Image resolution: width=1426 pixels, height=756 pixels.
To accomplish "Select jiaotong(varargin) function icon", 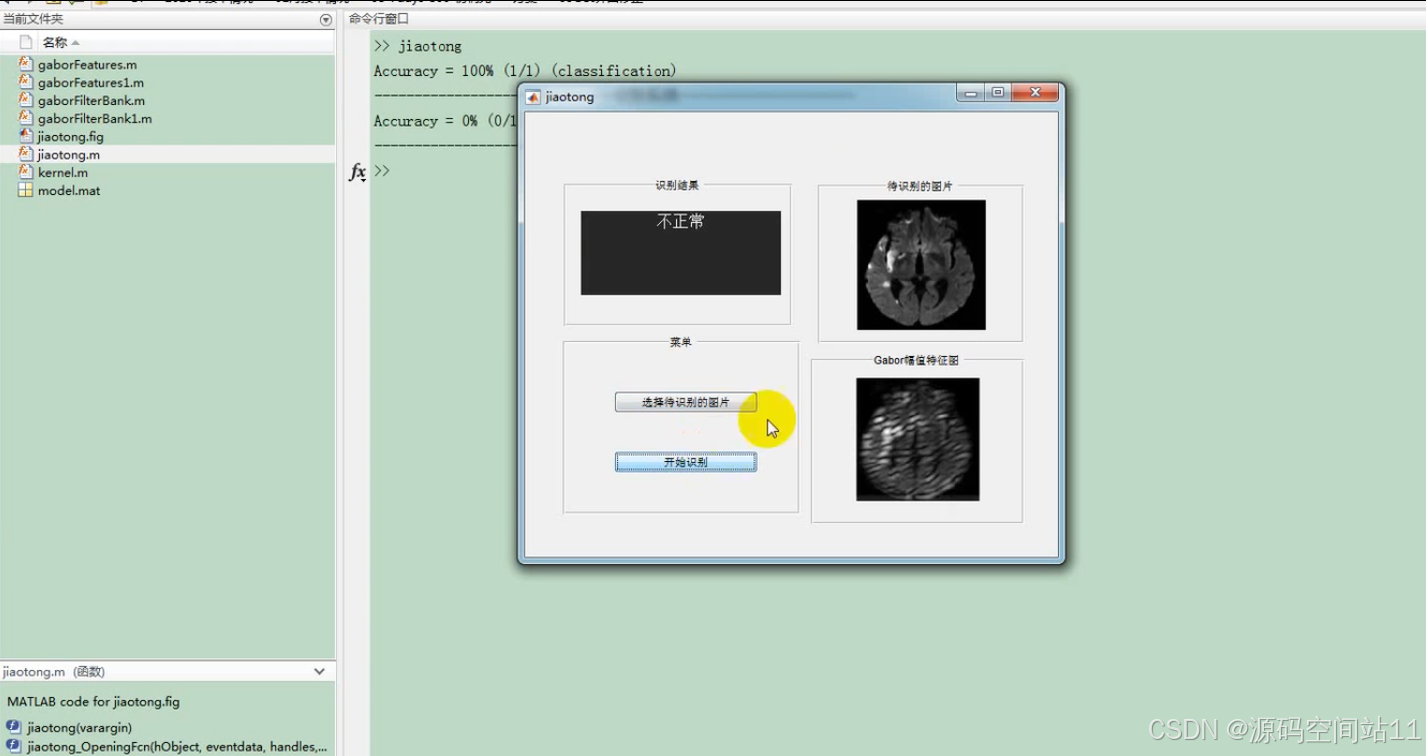I will tap(10, 727).
